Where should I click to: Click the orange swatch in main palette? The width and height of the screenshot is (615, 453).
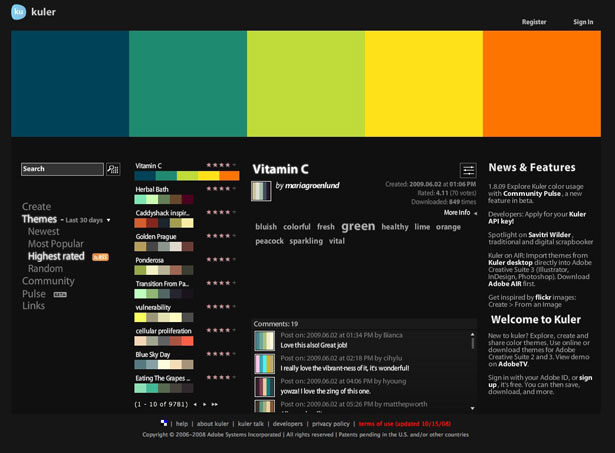tap(542, 84)
